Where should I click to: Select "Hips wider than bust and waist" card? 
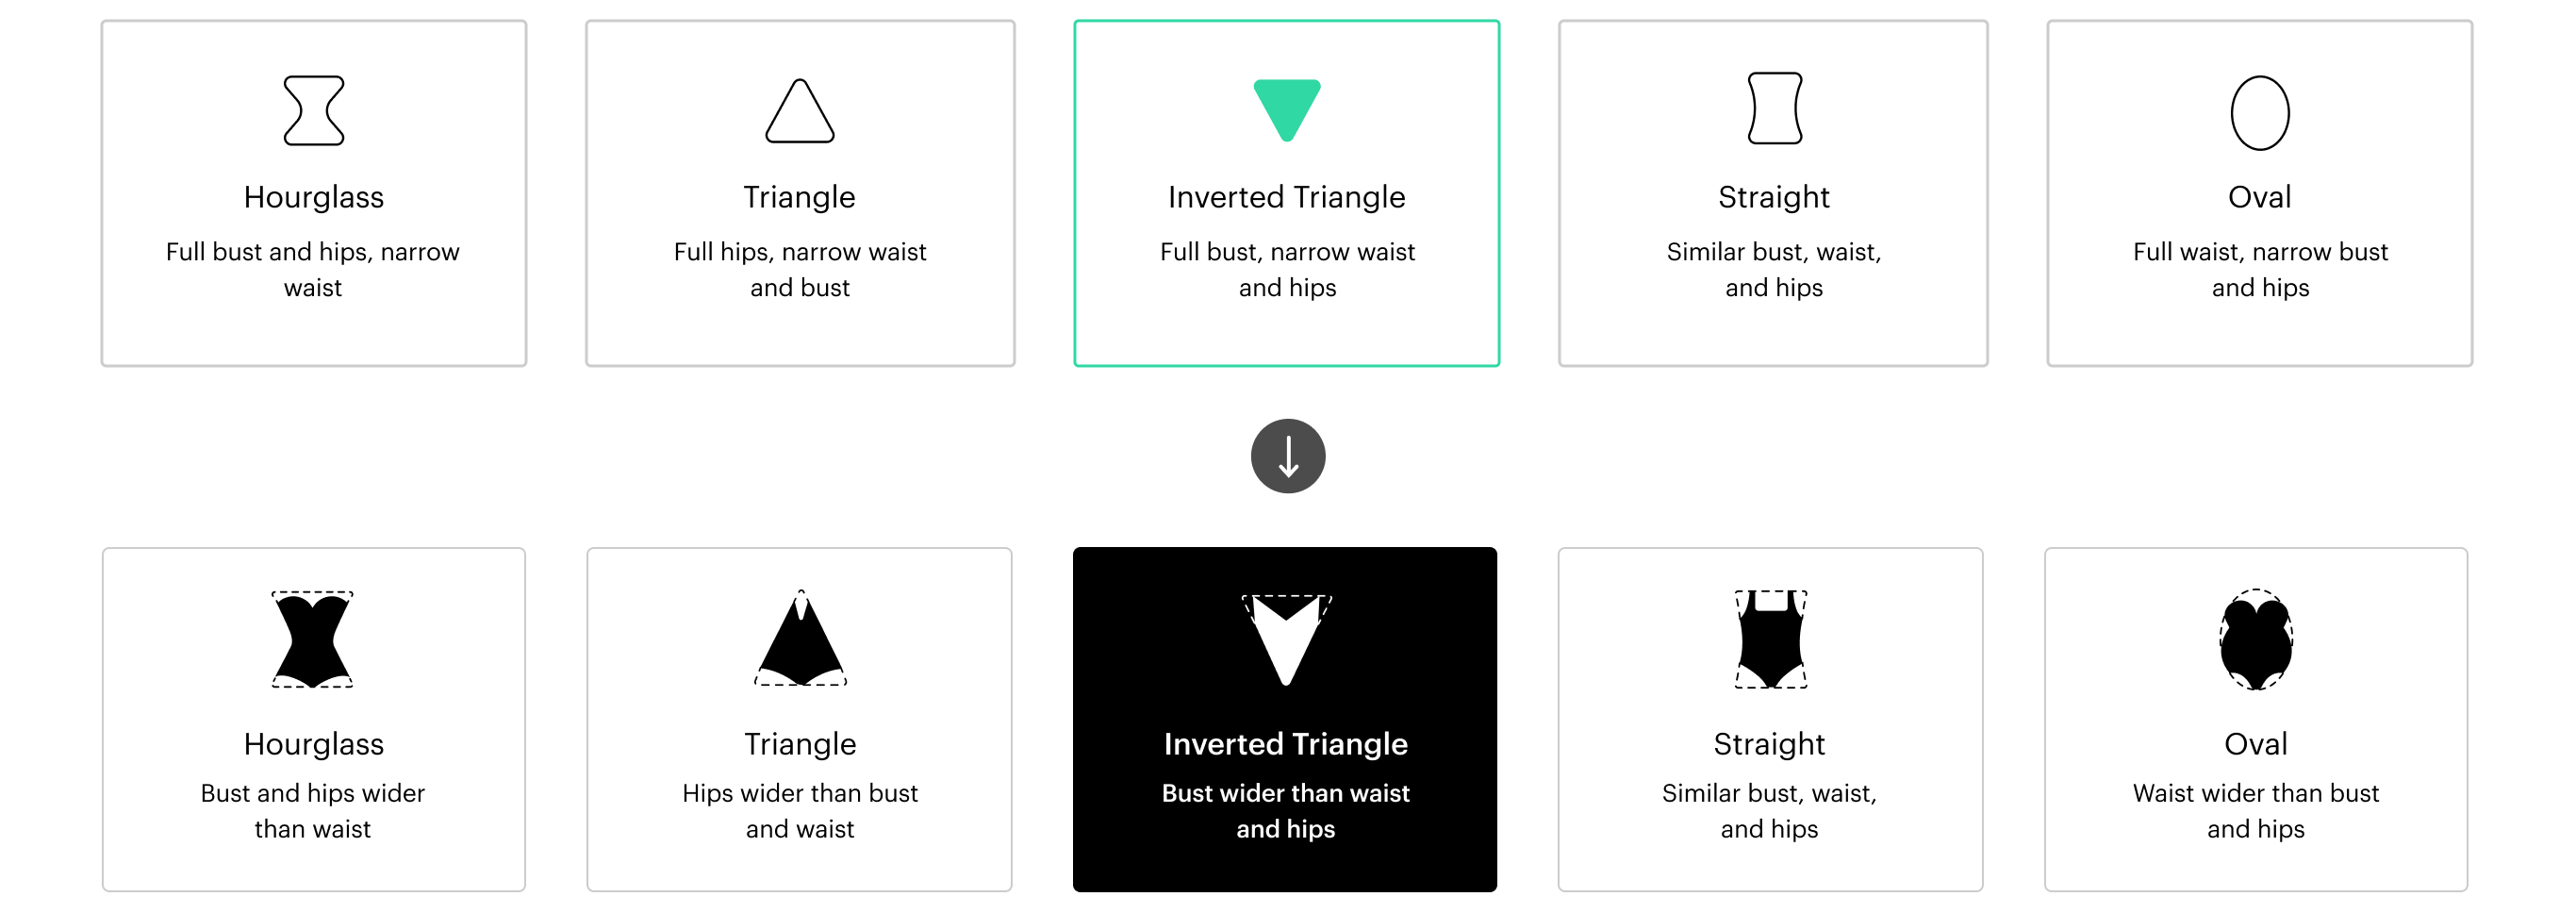(800, 810)
